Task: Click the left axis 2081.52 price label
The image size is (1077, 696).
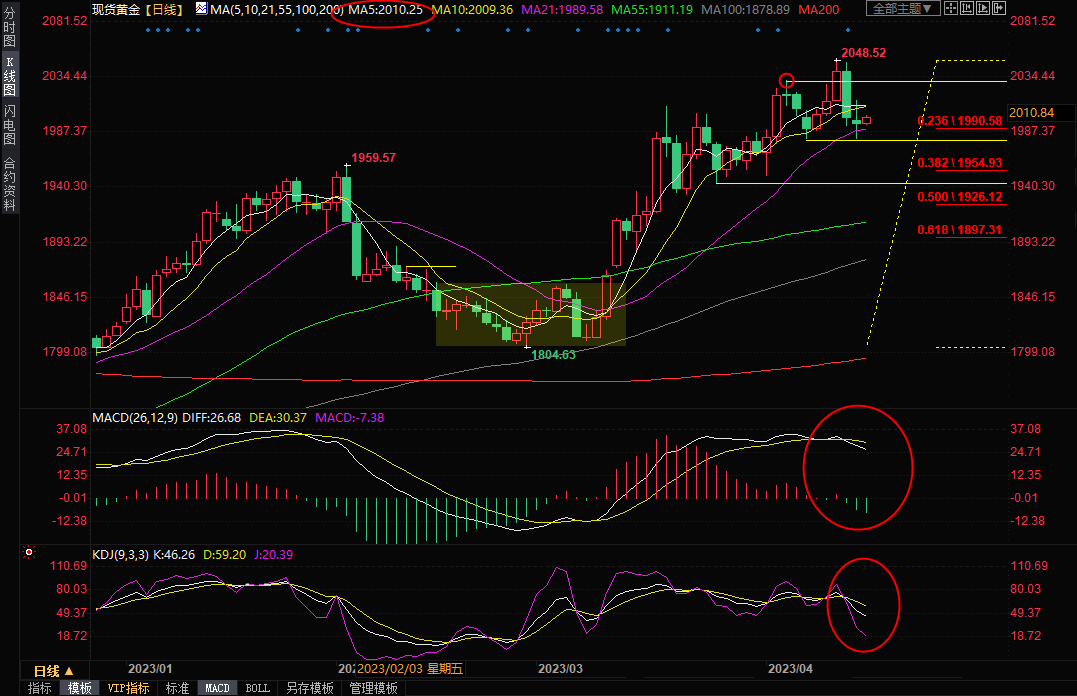Action: tap(65, 21)
